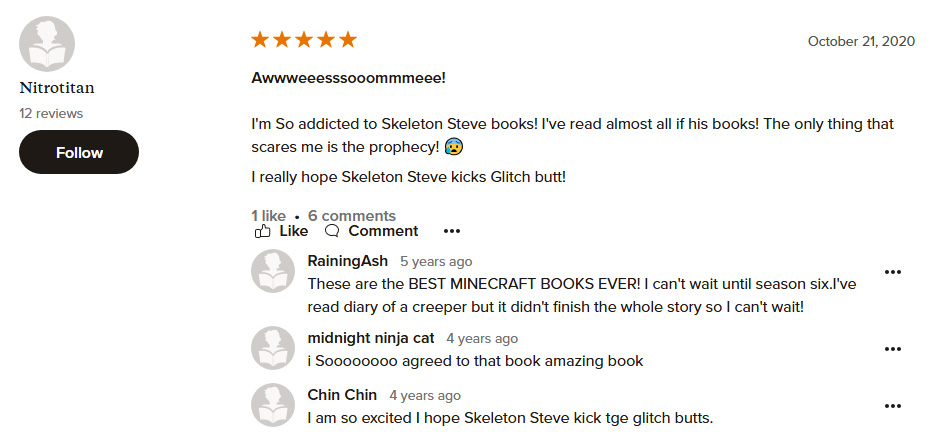Click the five-star rating
The width and height of the screenshot is (935, 446).
pos(304,40)
